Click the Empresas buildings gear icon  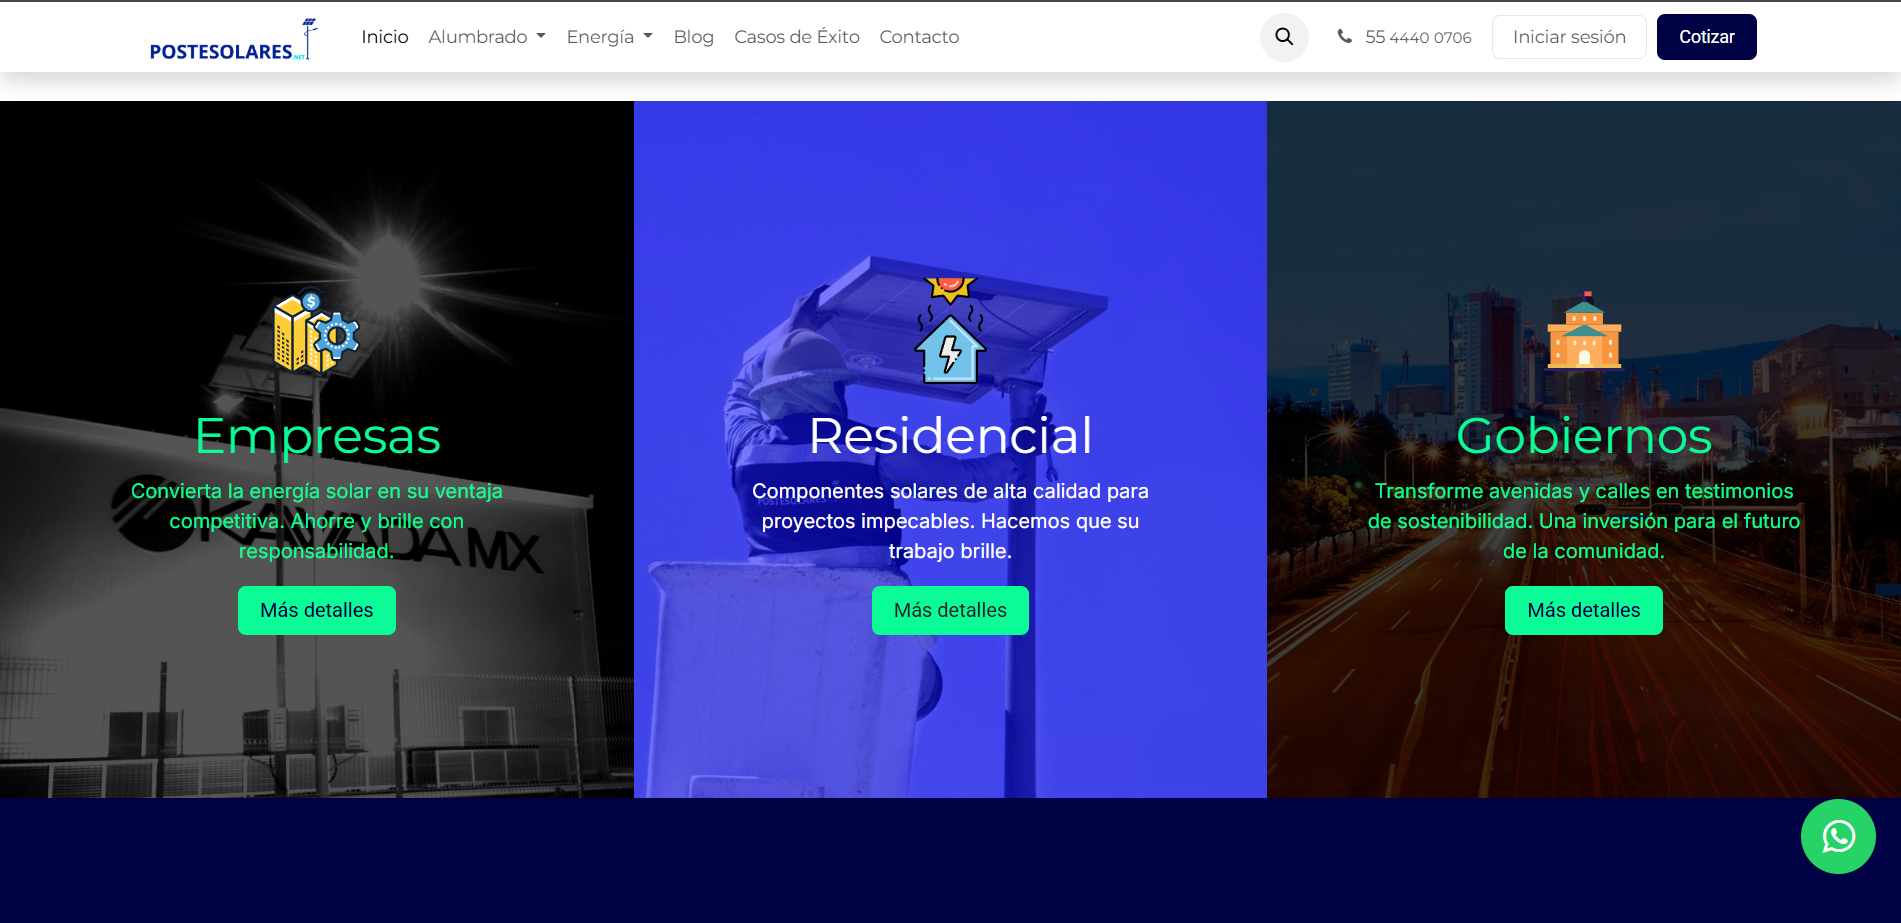coord(316,333)
